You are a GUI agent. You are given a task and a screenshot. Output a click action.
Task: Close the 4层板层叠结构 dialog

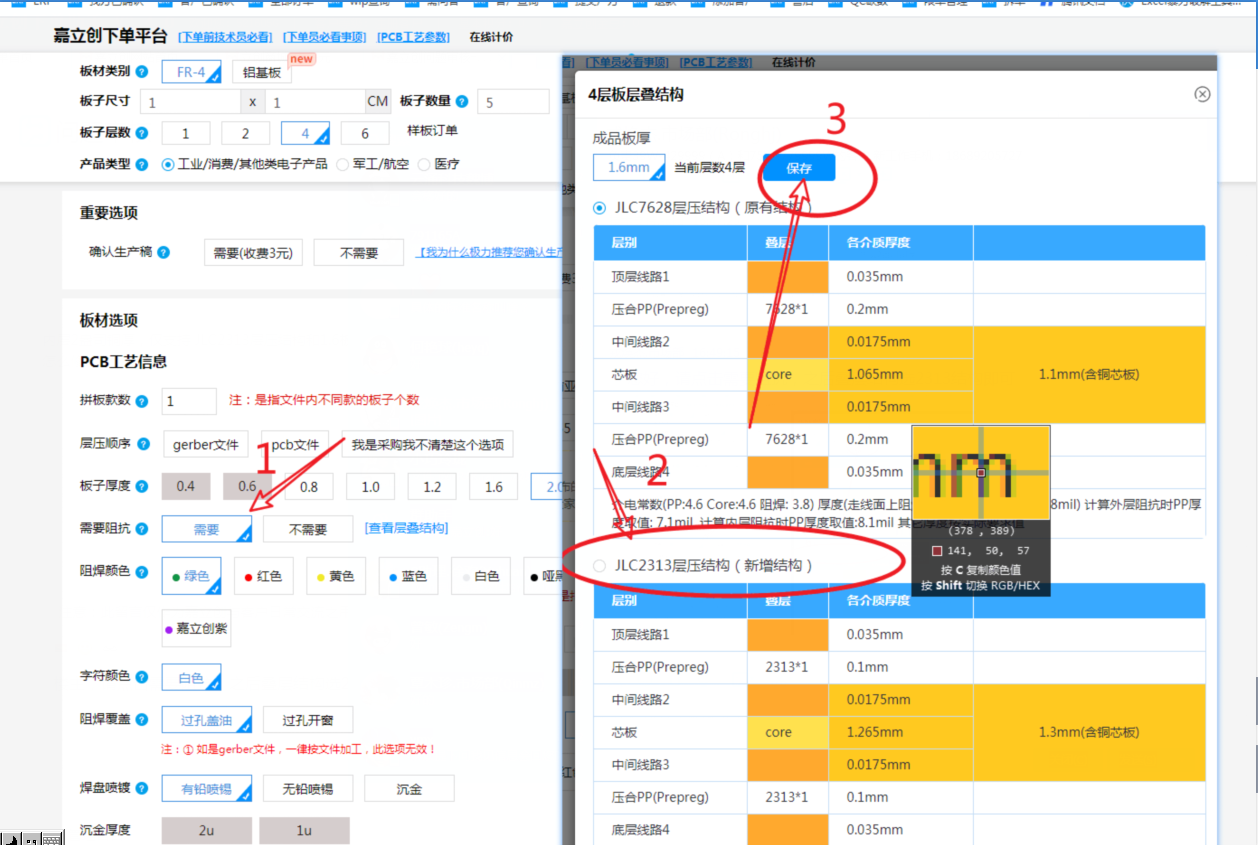1202,94
